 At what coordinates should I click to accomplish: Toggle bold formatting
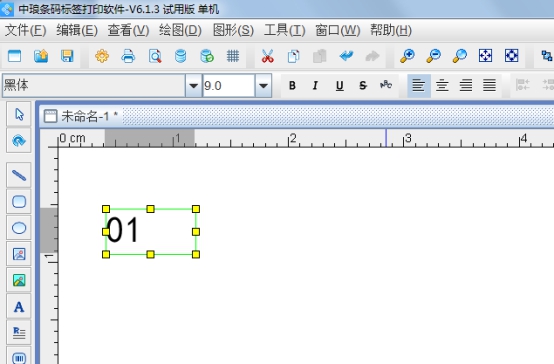coord(292,86)
